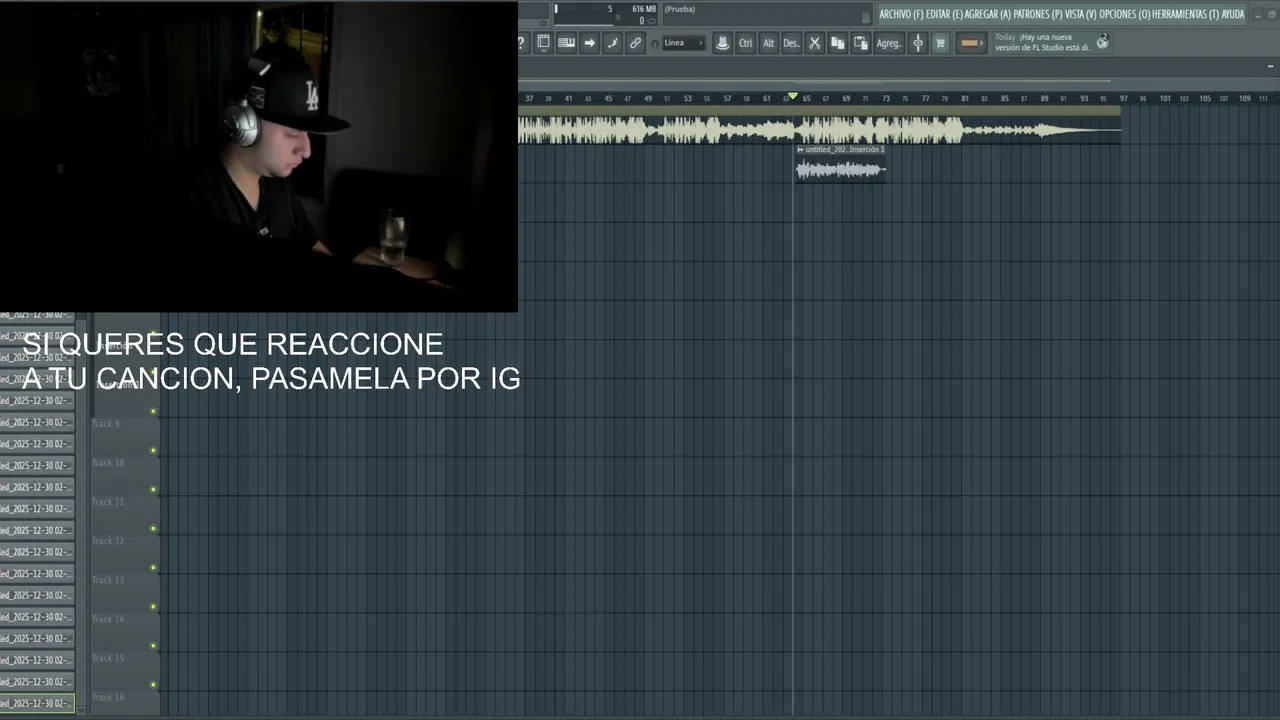Screen dimensions: 1280x720
Task: Click the scissors cut icon
Action: point(814,43)
